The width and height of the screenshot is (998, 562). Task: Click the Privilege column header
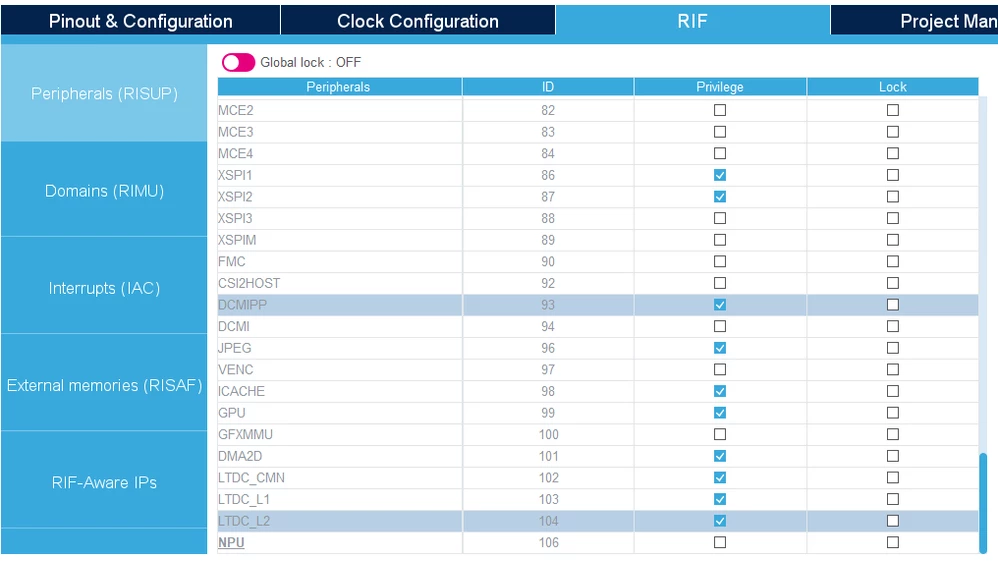720,87
